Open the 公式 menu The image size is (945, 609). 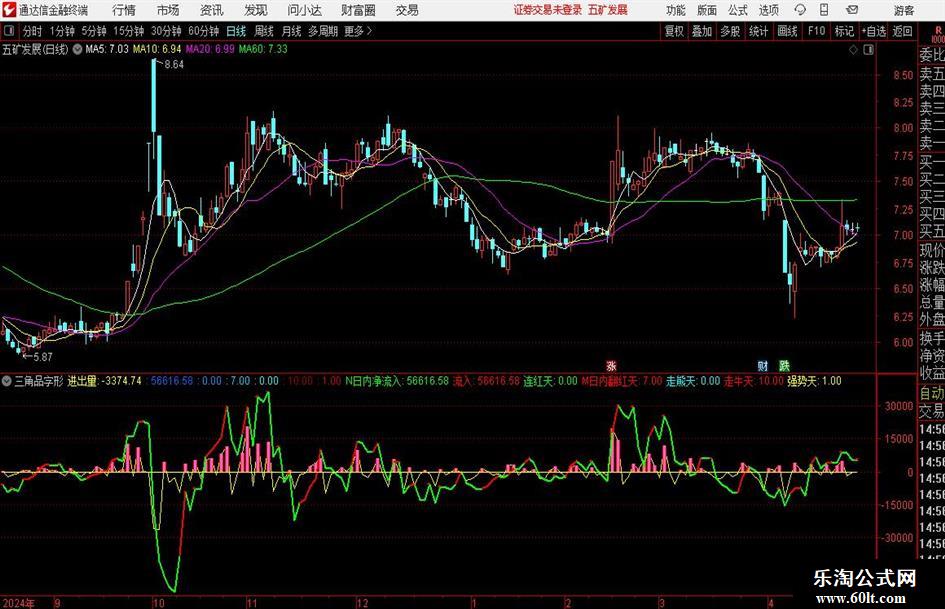(x=738, y=10)
